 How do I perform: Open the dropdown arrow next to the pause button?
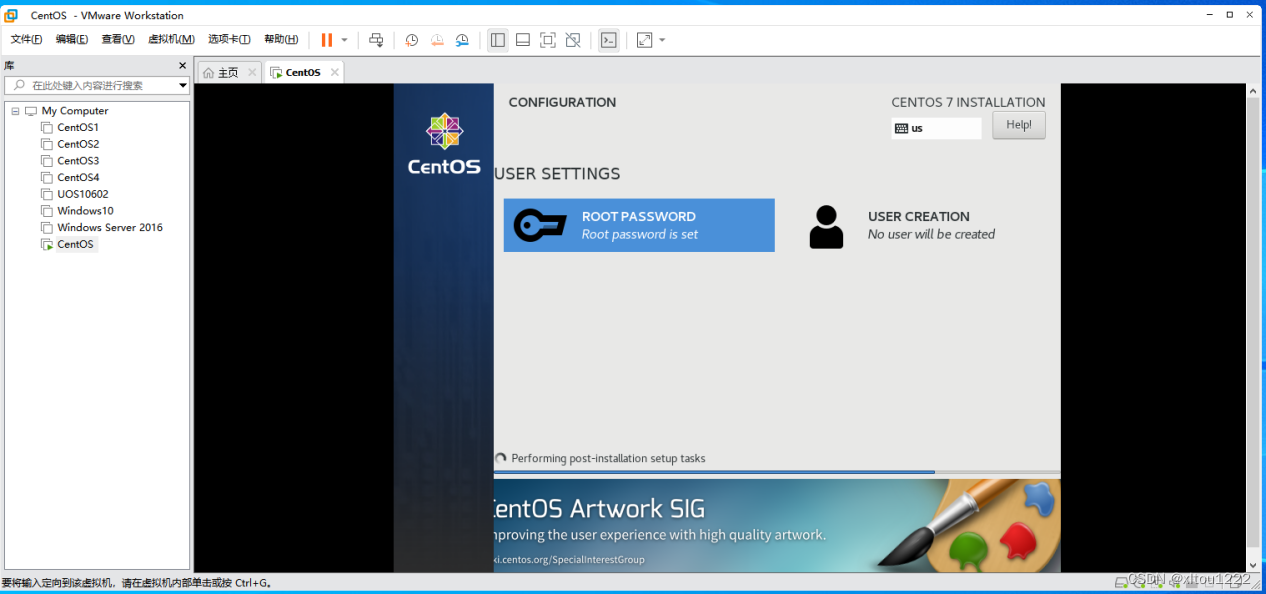344,40
